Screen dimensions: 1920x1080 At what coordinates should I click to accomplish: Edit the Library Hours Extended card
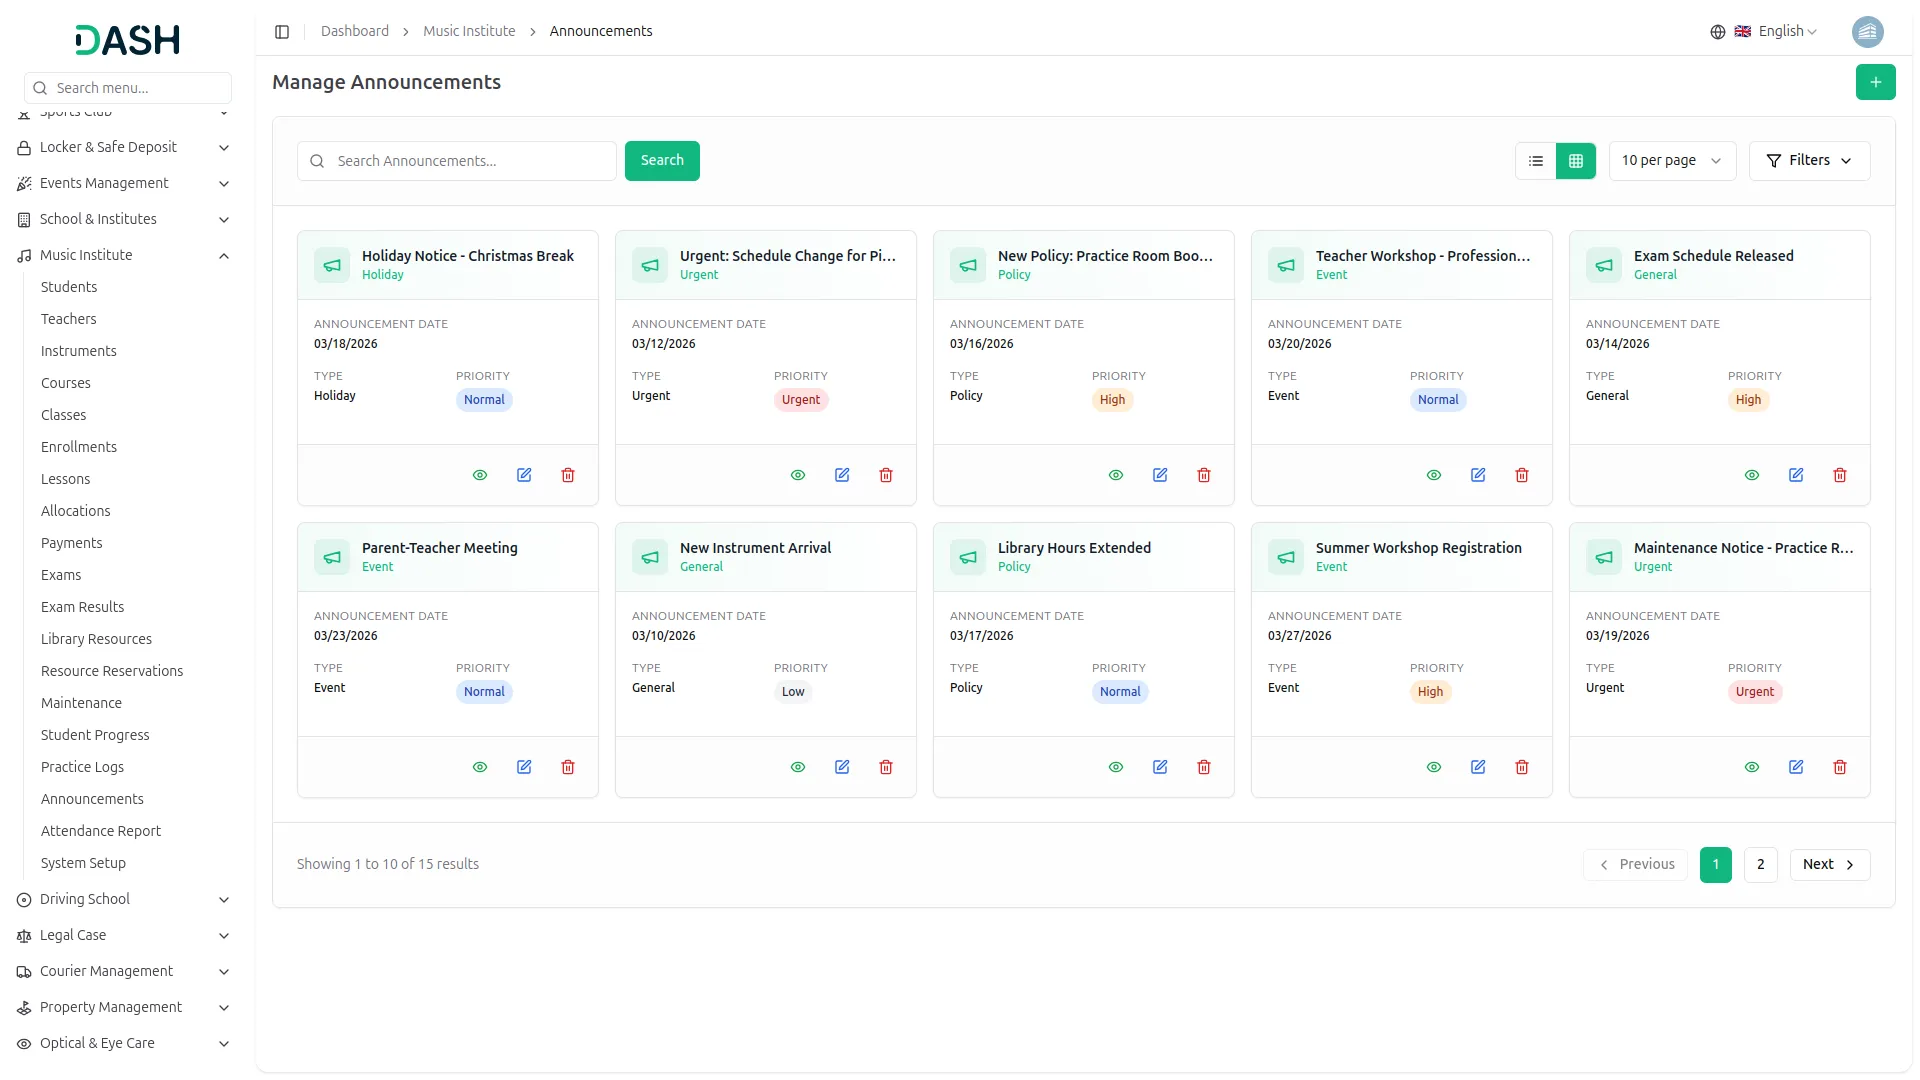[1160, 767]
